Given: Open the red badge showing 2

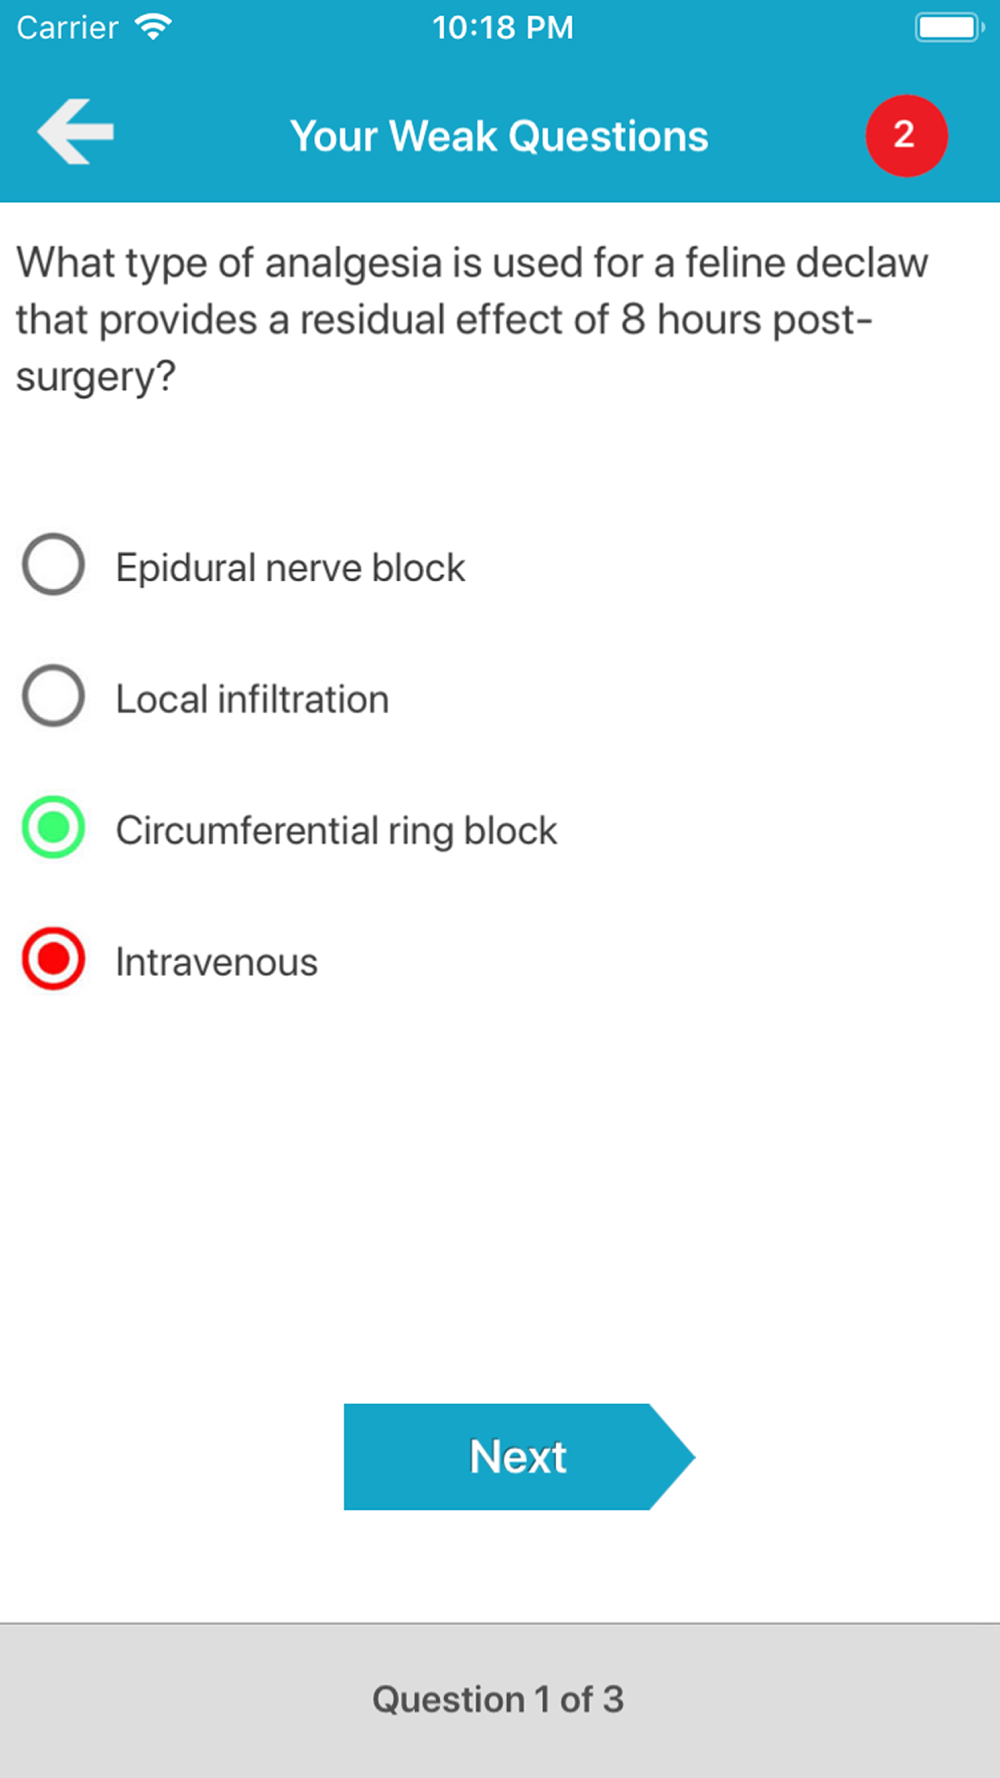Looking at the screenshot, I should [906, 136].
